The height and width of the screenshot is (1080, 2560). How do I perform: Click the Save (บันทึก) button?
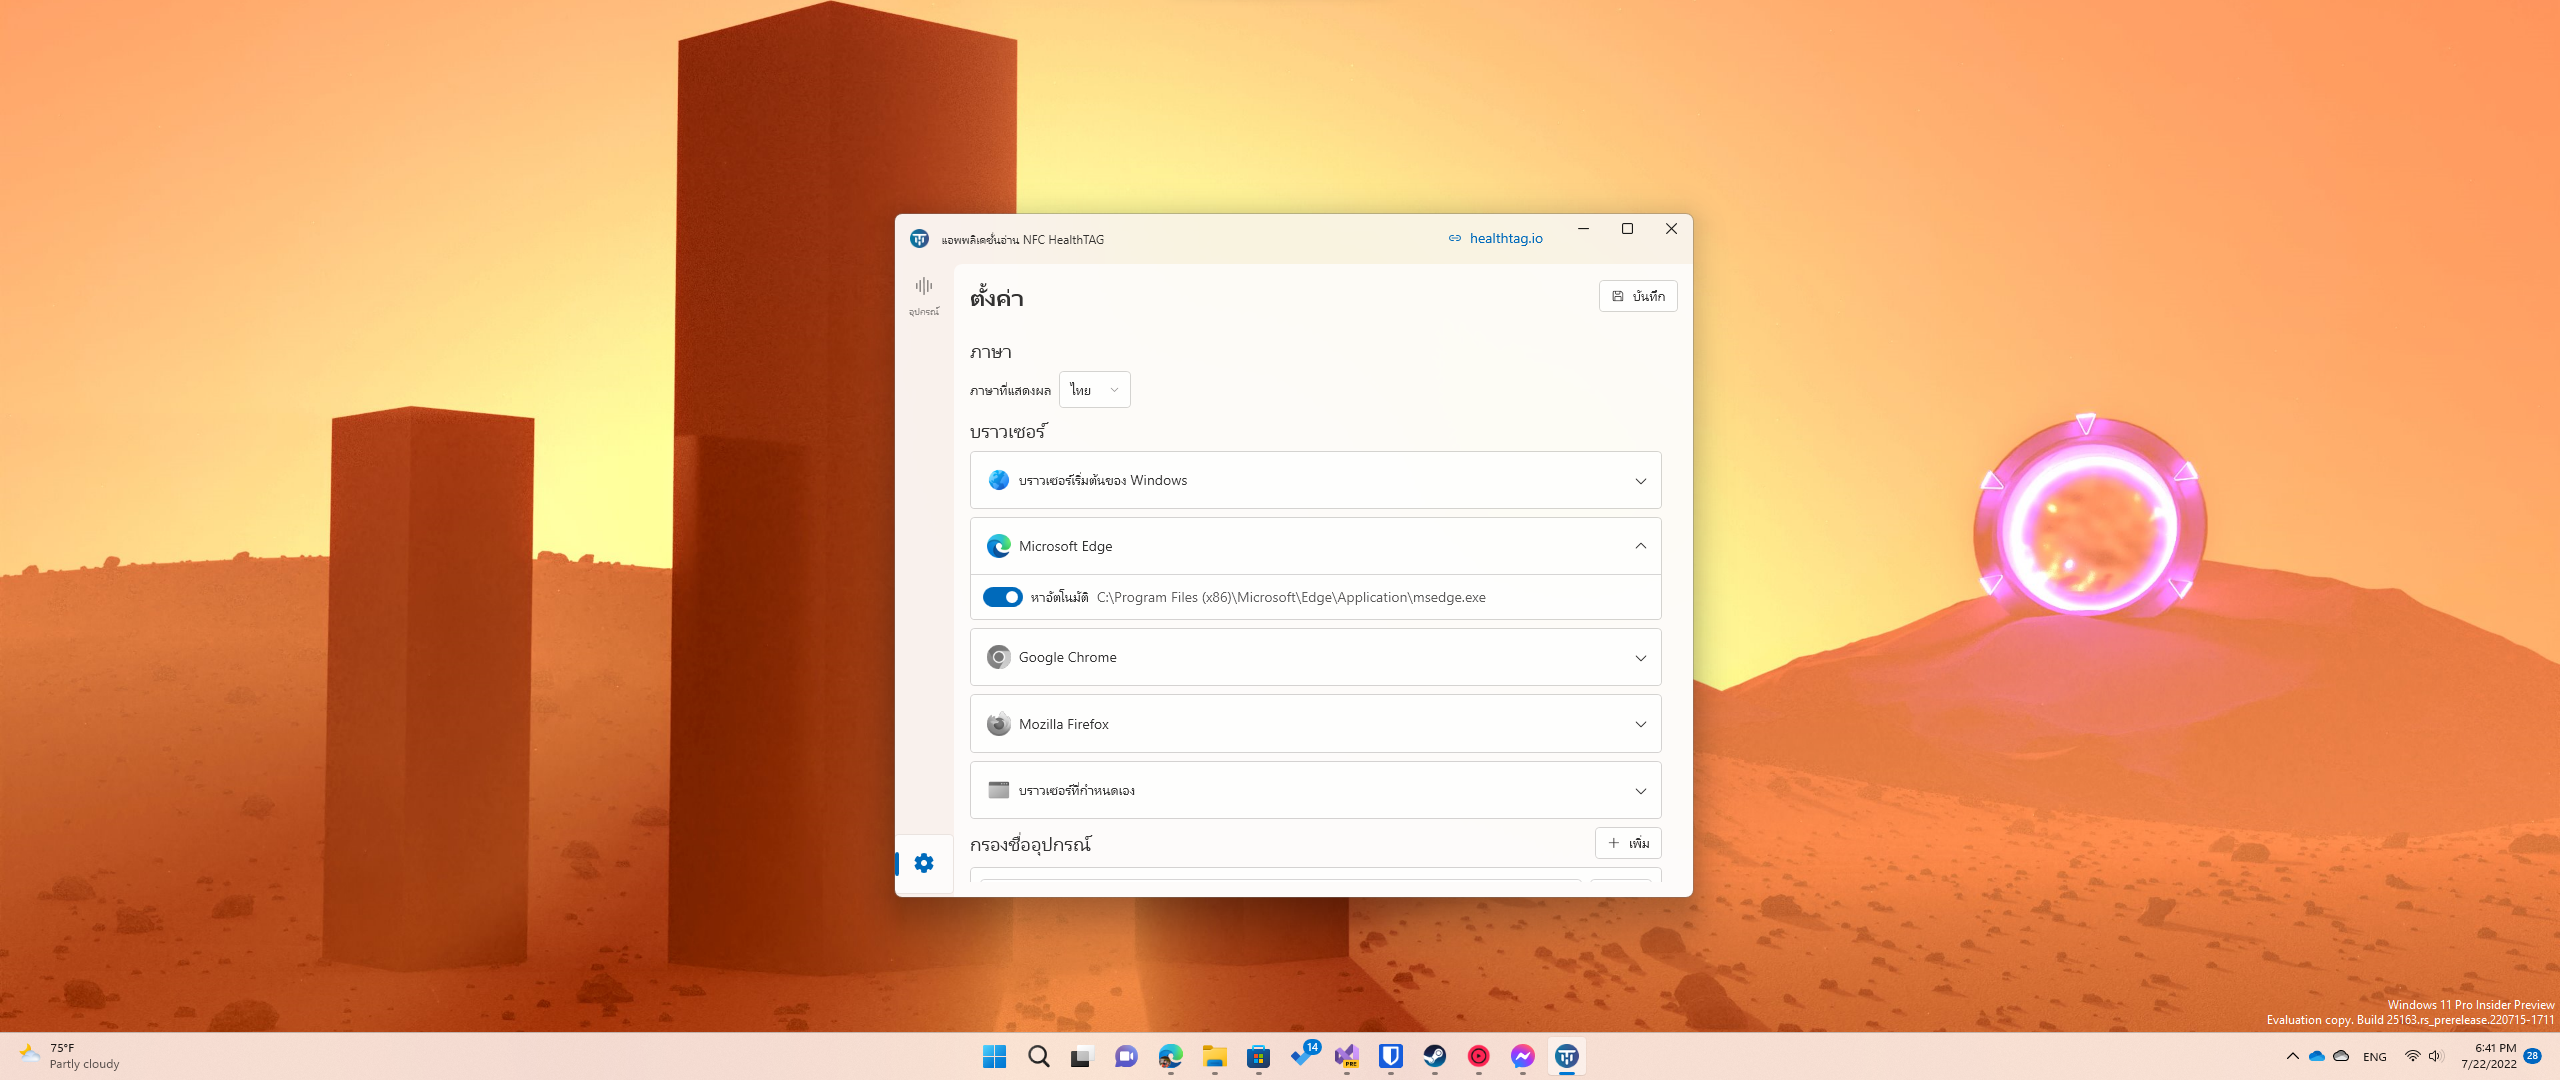pos(1637,296)
